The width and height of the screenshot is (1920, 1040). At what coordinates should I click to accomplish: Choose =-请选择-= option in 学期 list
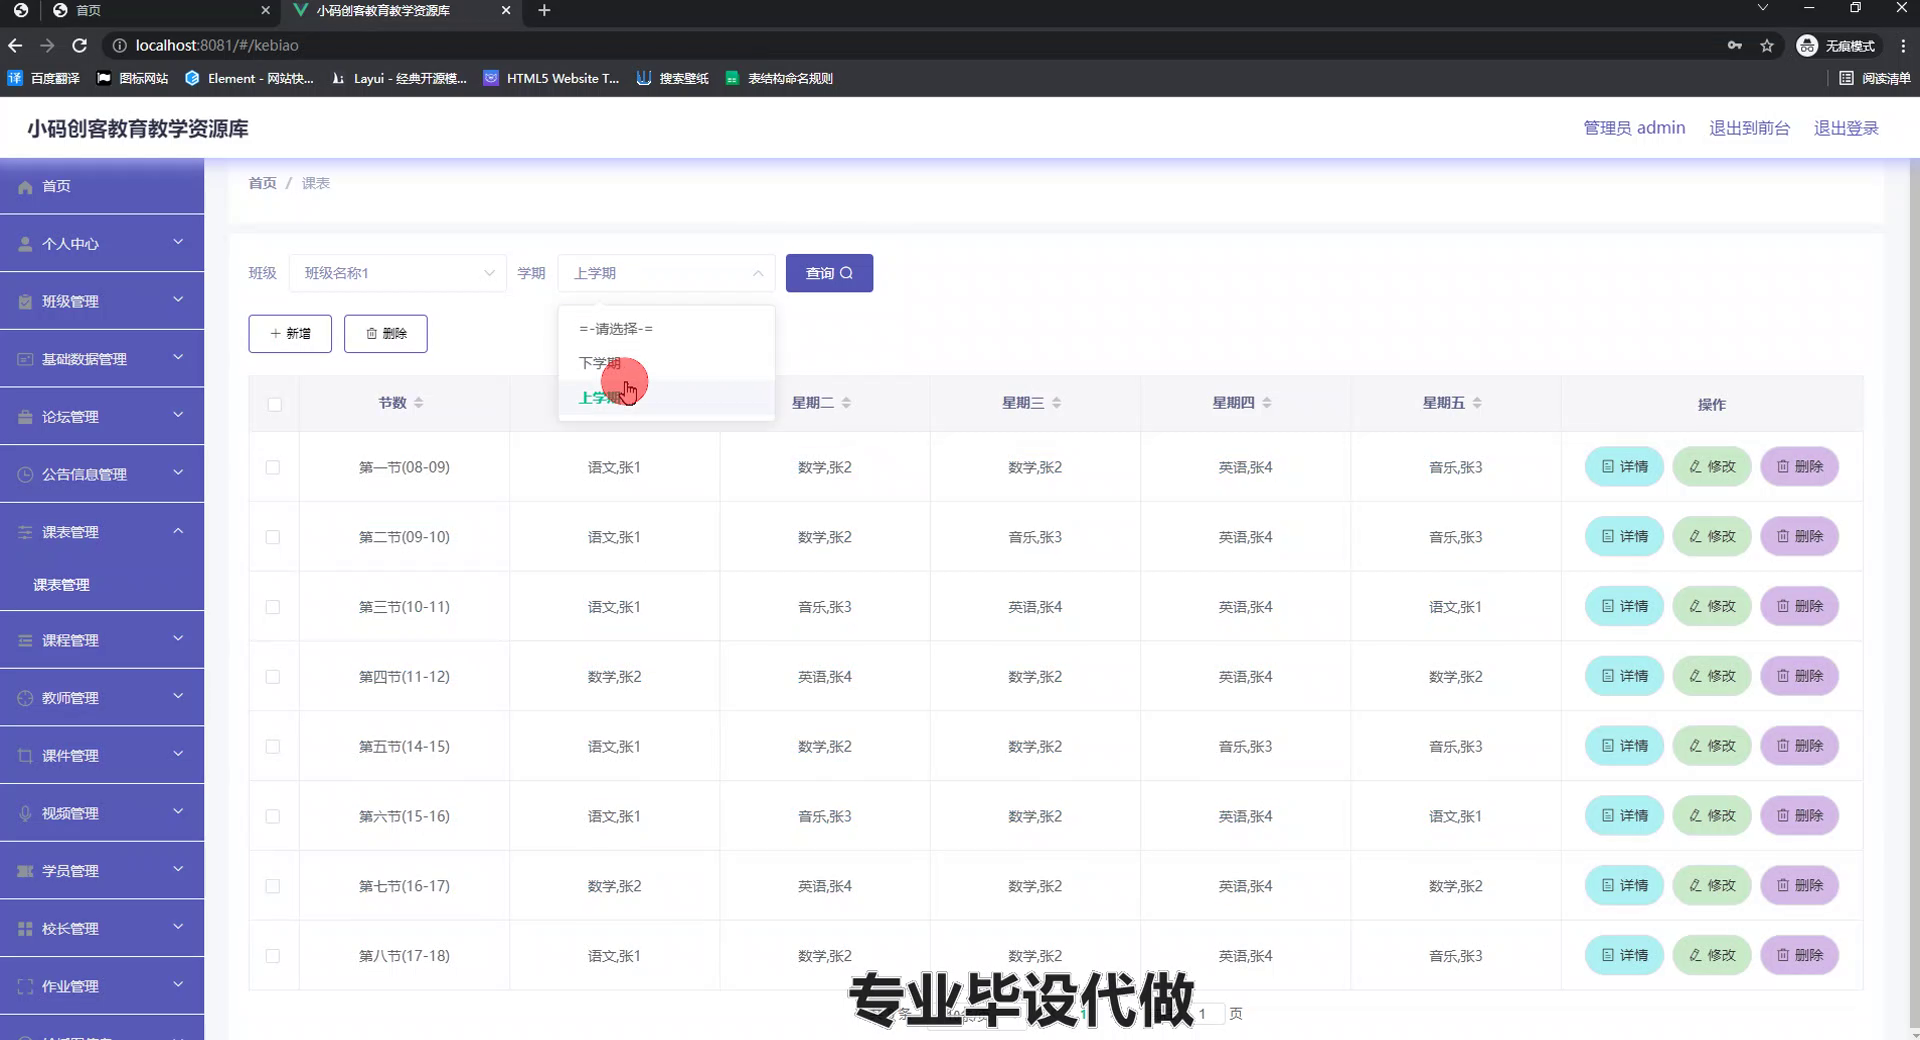666,329
